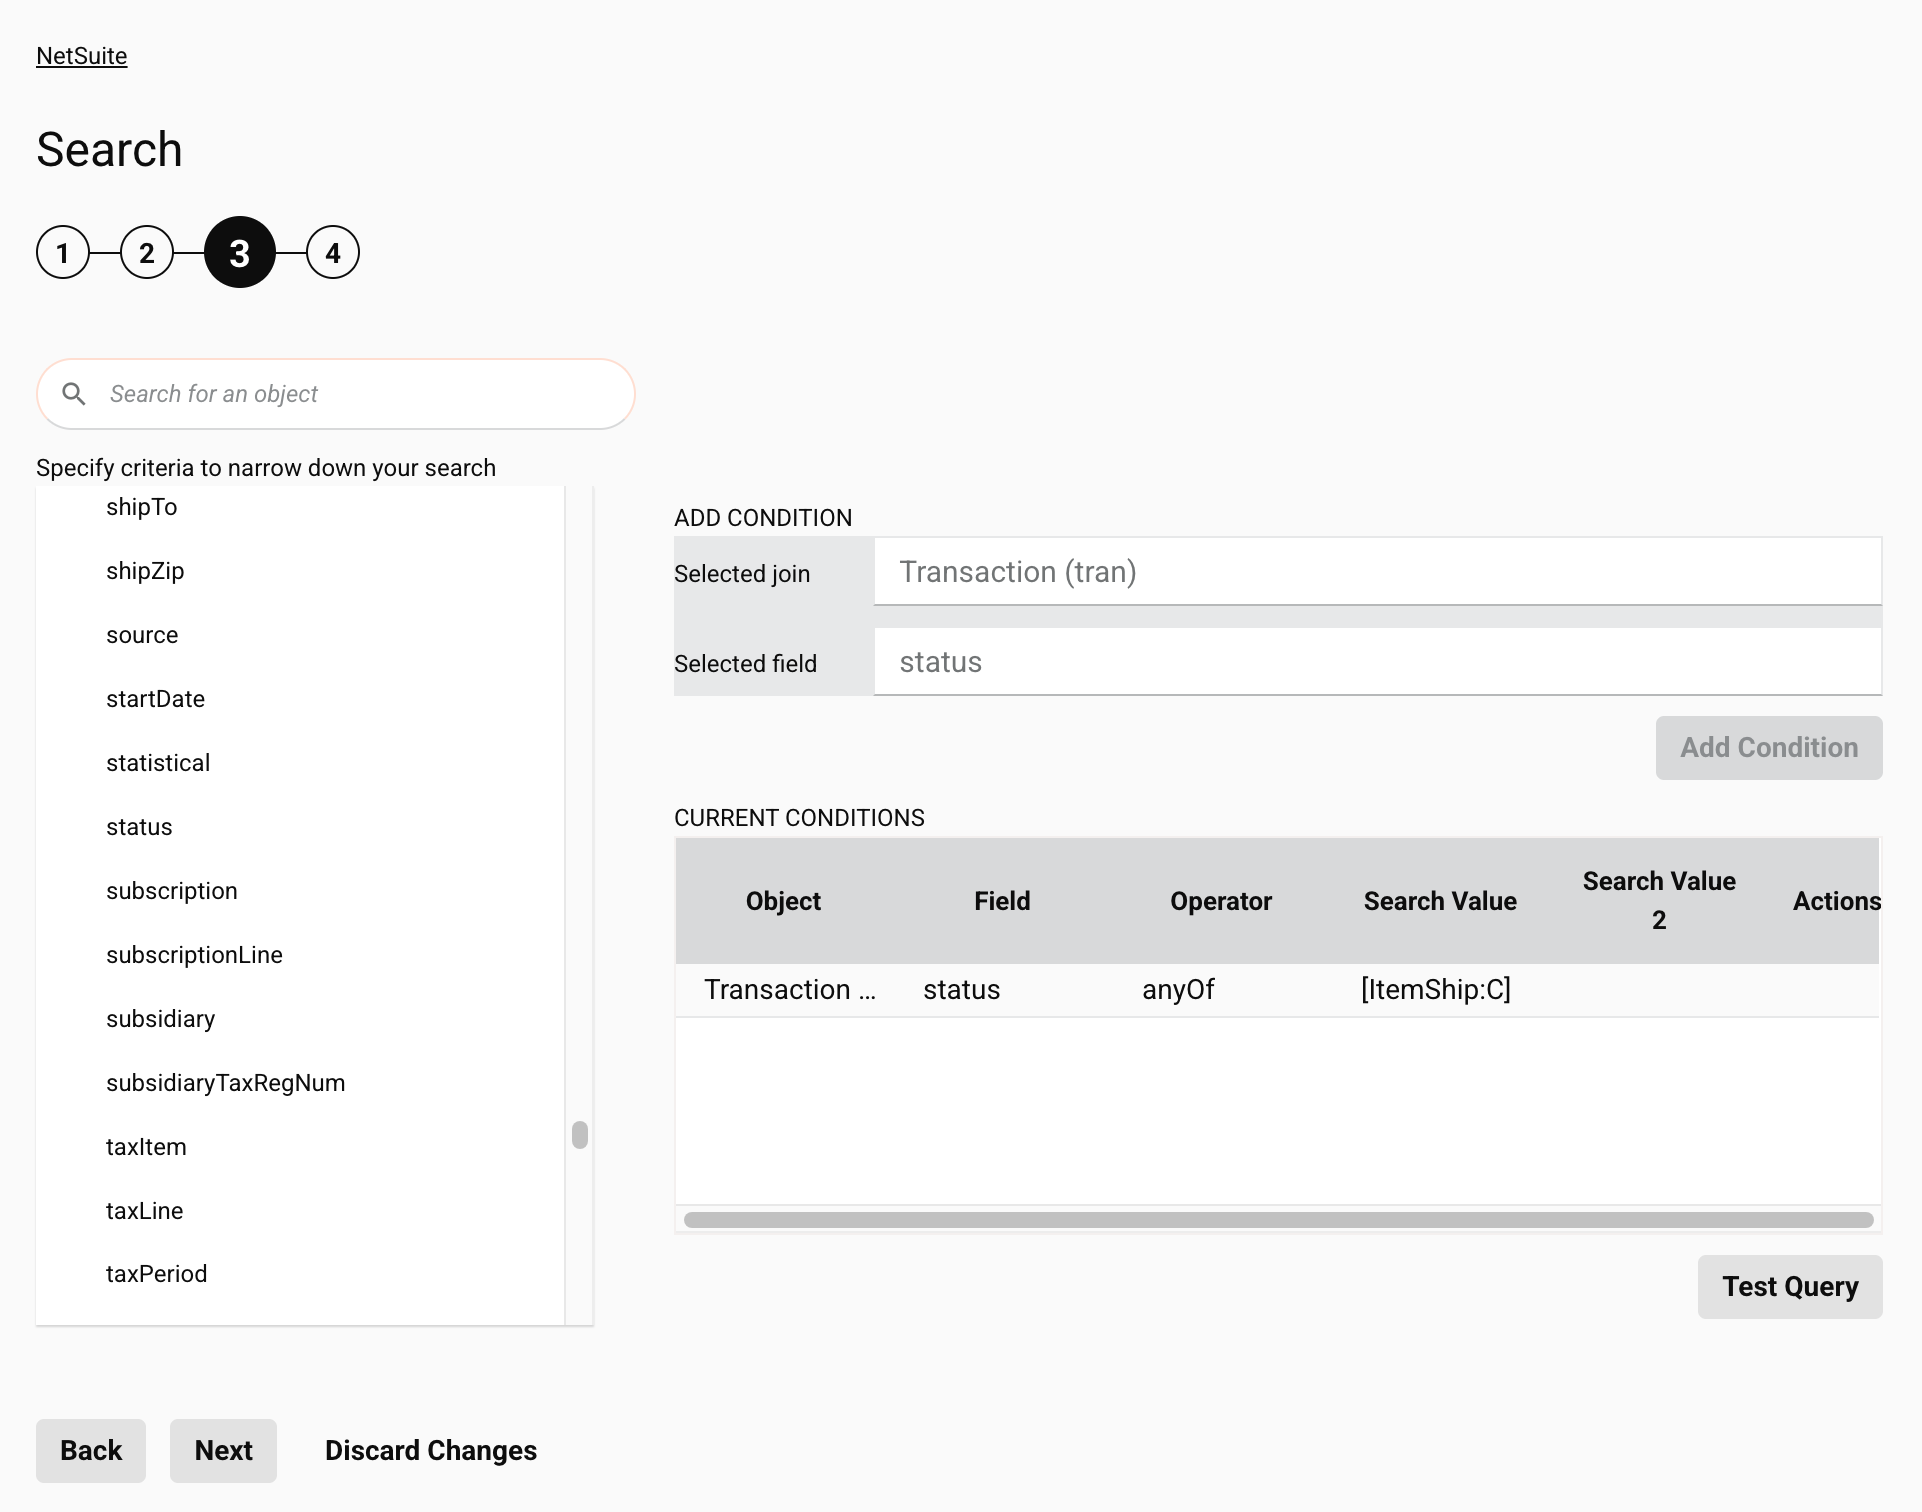Click the field list vertical scrollbar thumb

pyautogui.click(x=580, y=1135)
